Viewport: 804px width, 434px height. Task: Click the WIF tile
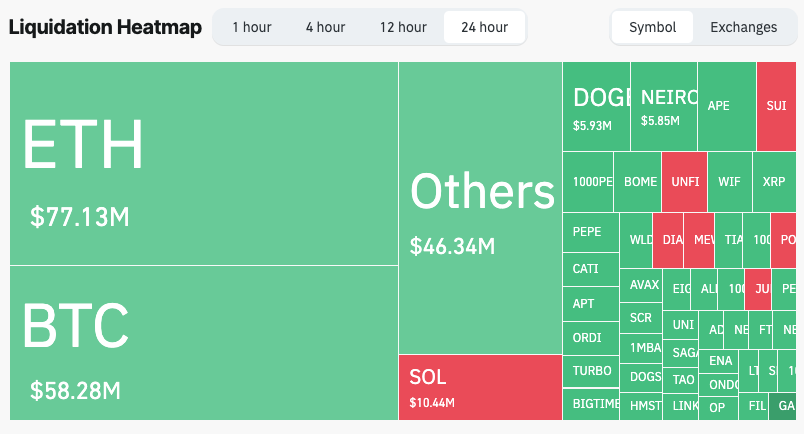[x=730, y=182]
